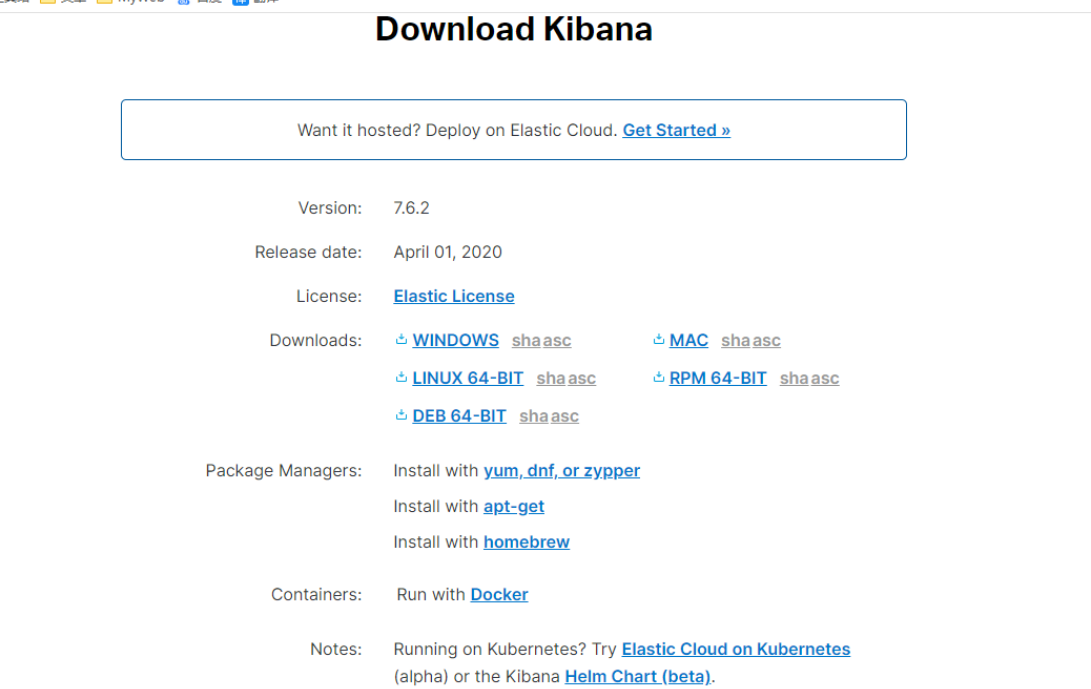Image resolution: width=1091 pixels, height=689 pixels.
Task: Open the asc signature for DEB 64-BIT
Action: click(564, 417)
